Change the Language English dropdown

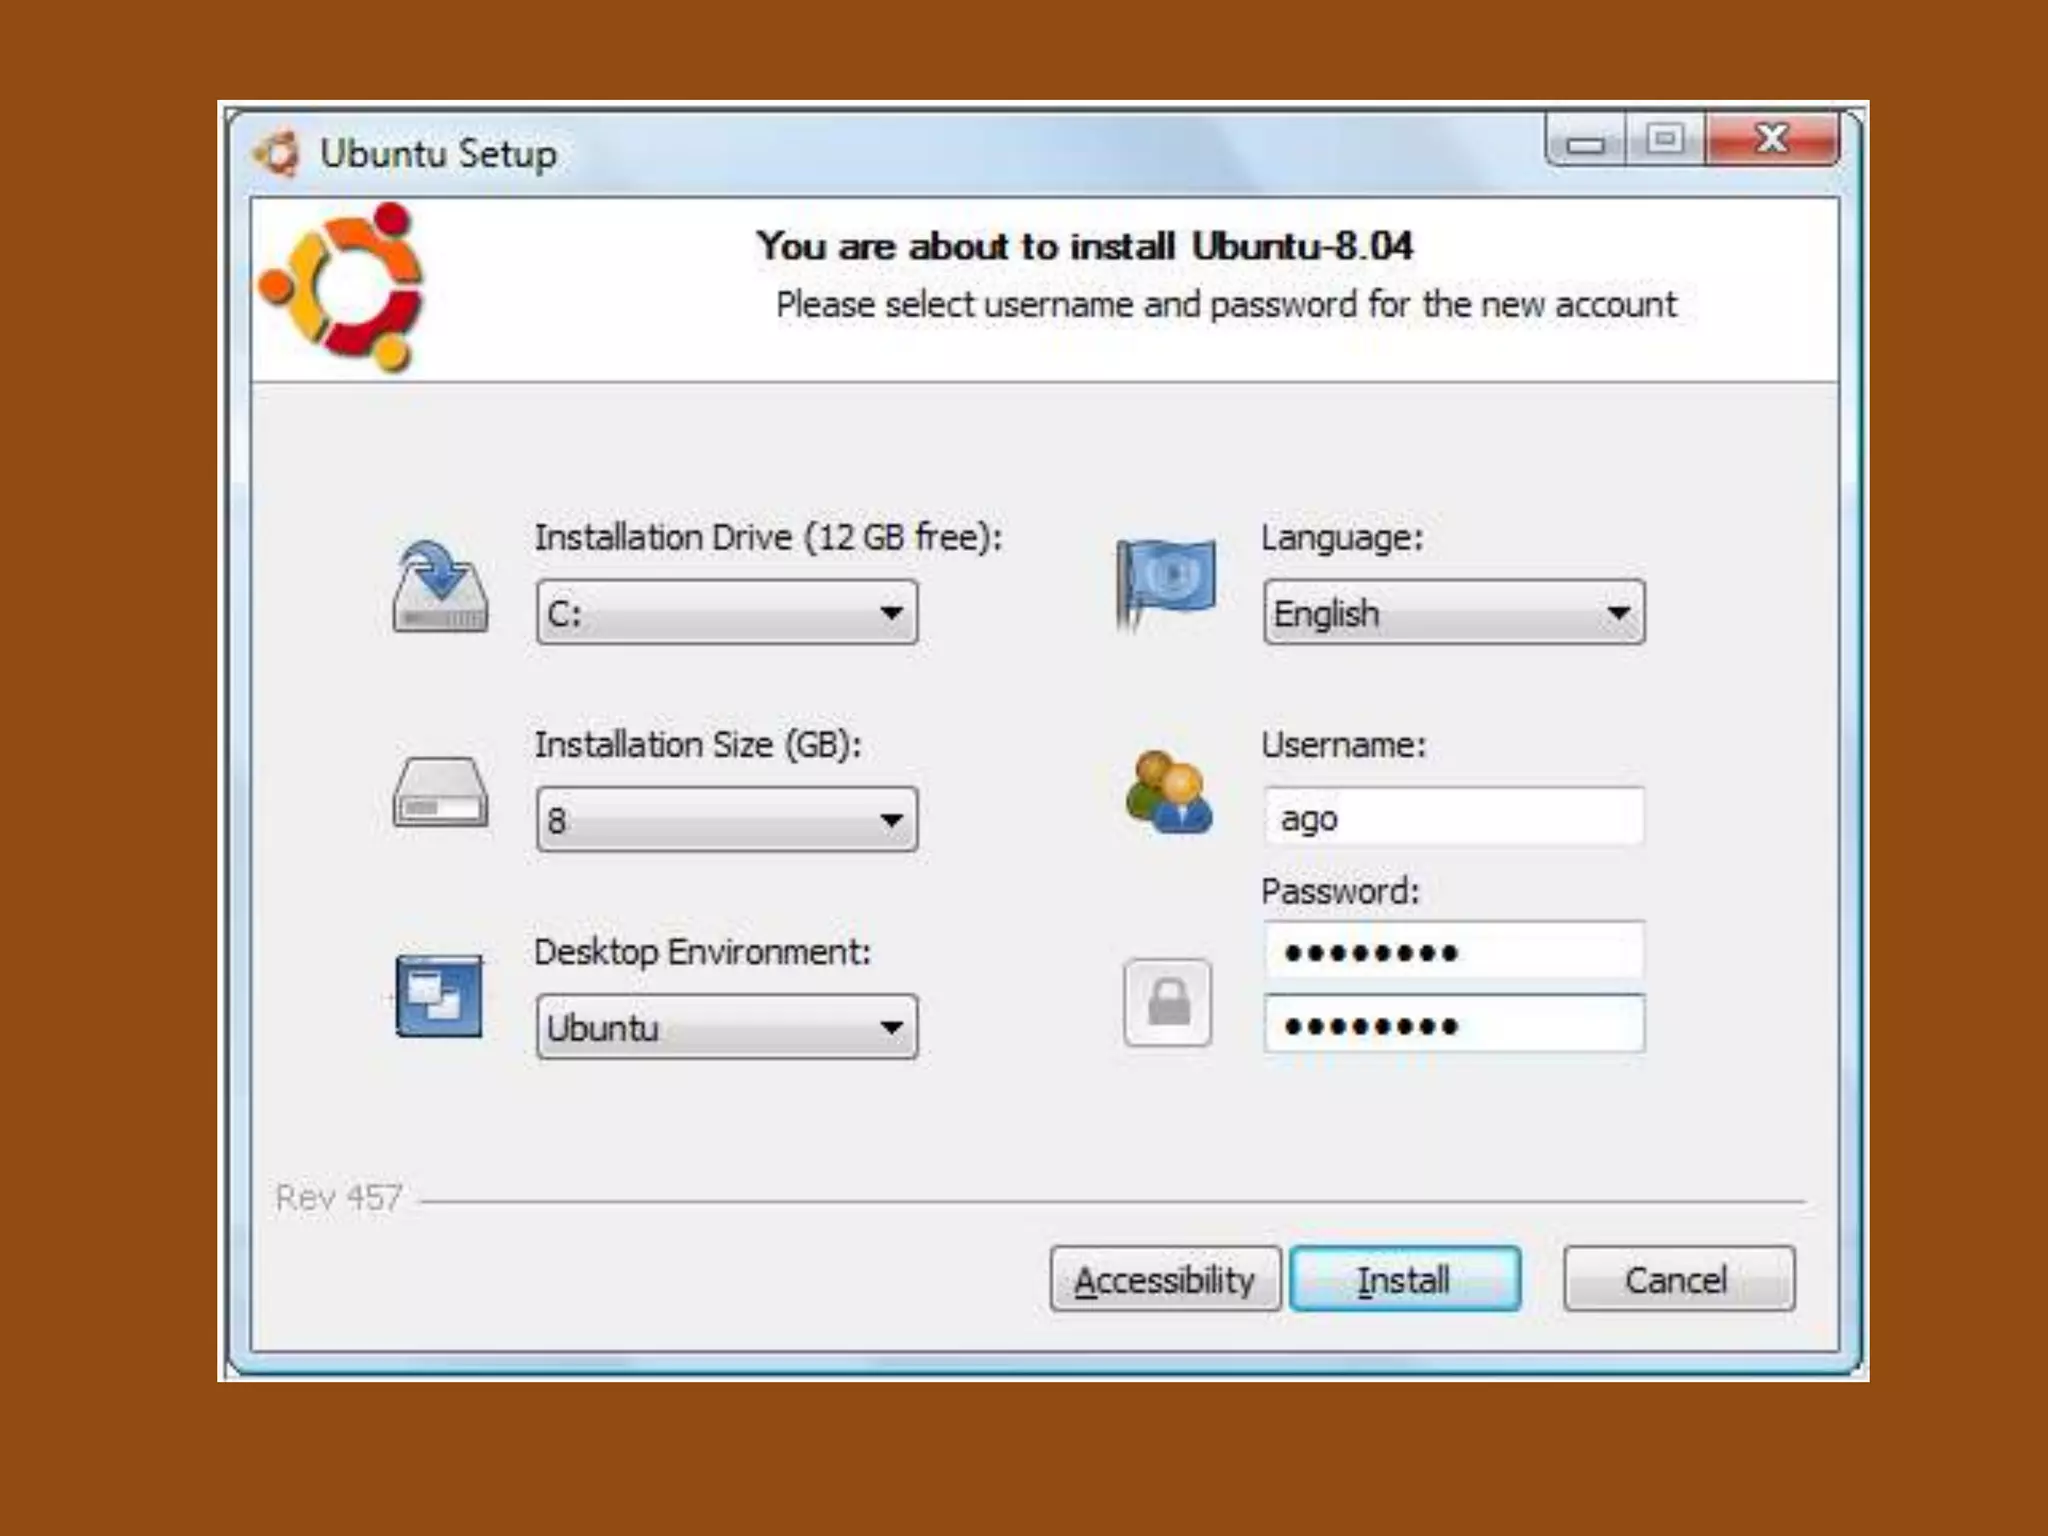tap(1453, 612)
